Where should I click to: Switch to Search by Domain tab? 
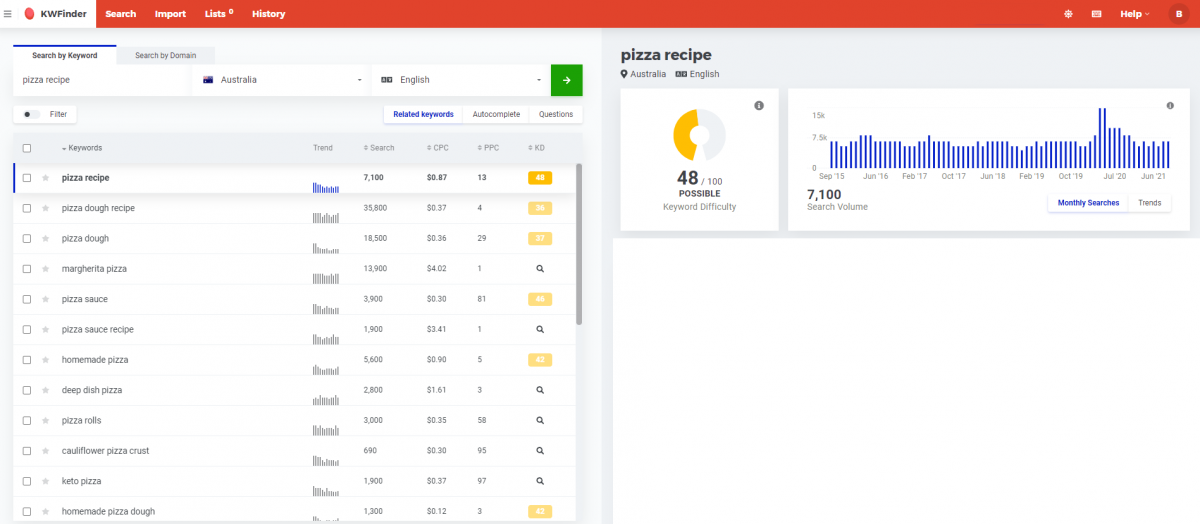point(166,56)
